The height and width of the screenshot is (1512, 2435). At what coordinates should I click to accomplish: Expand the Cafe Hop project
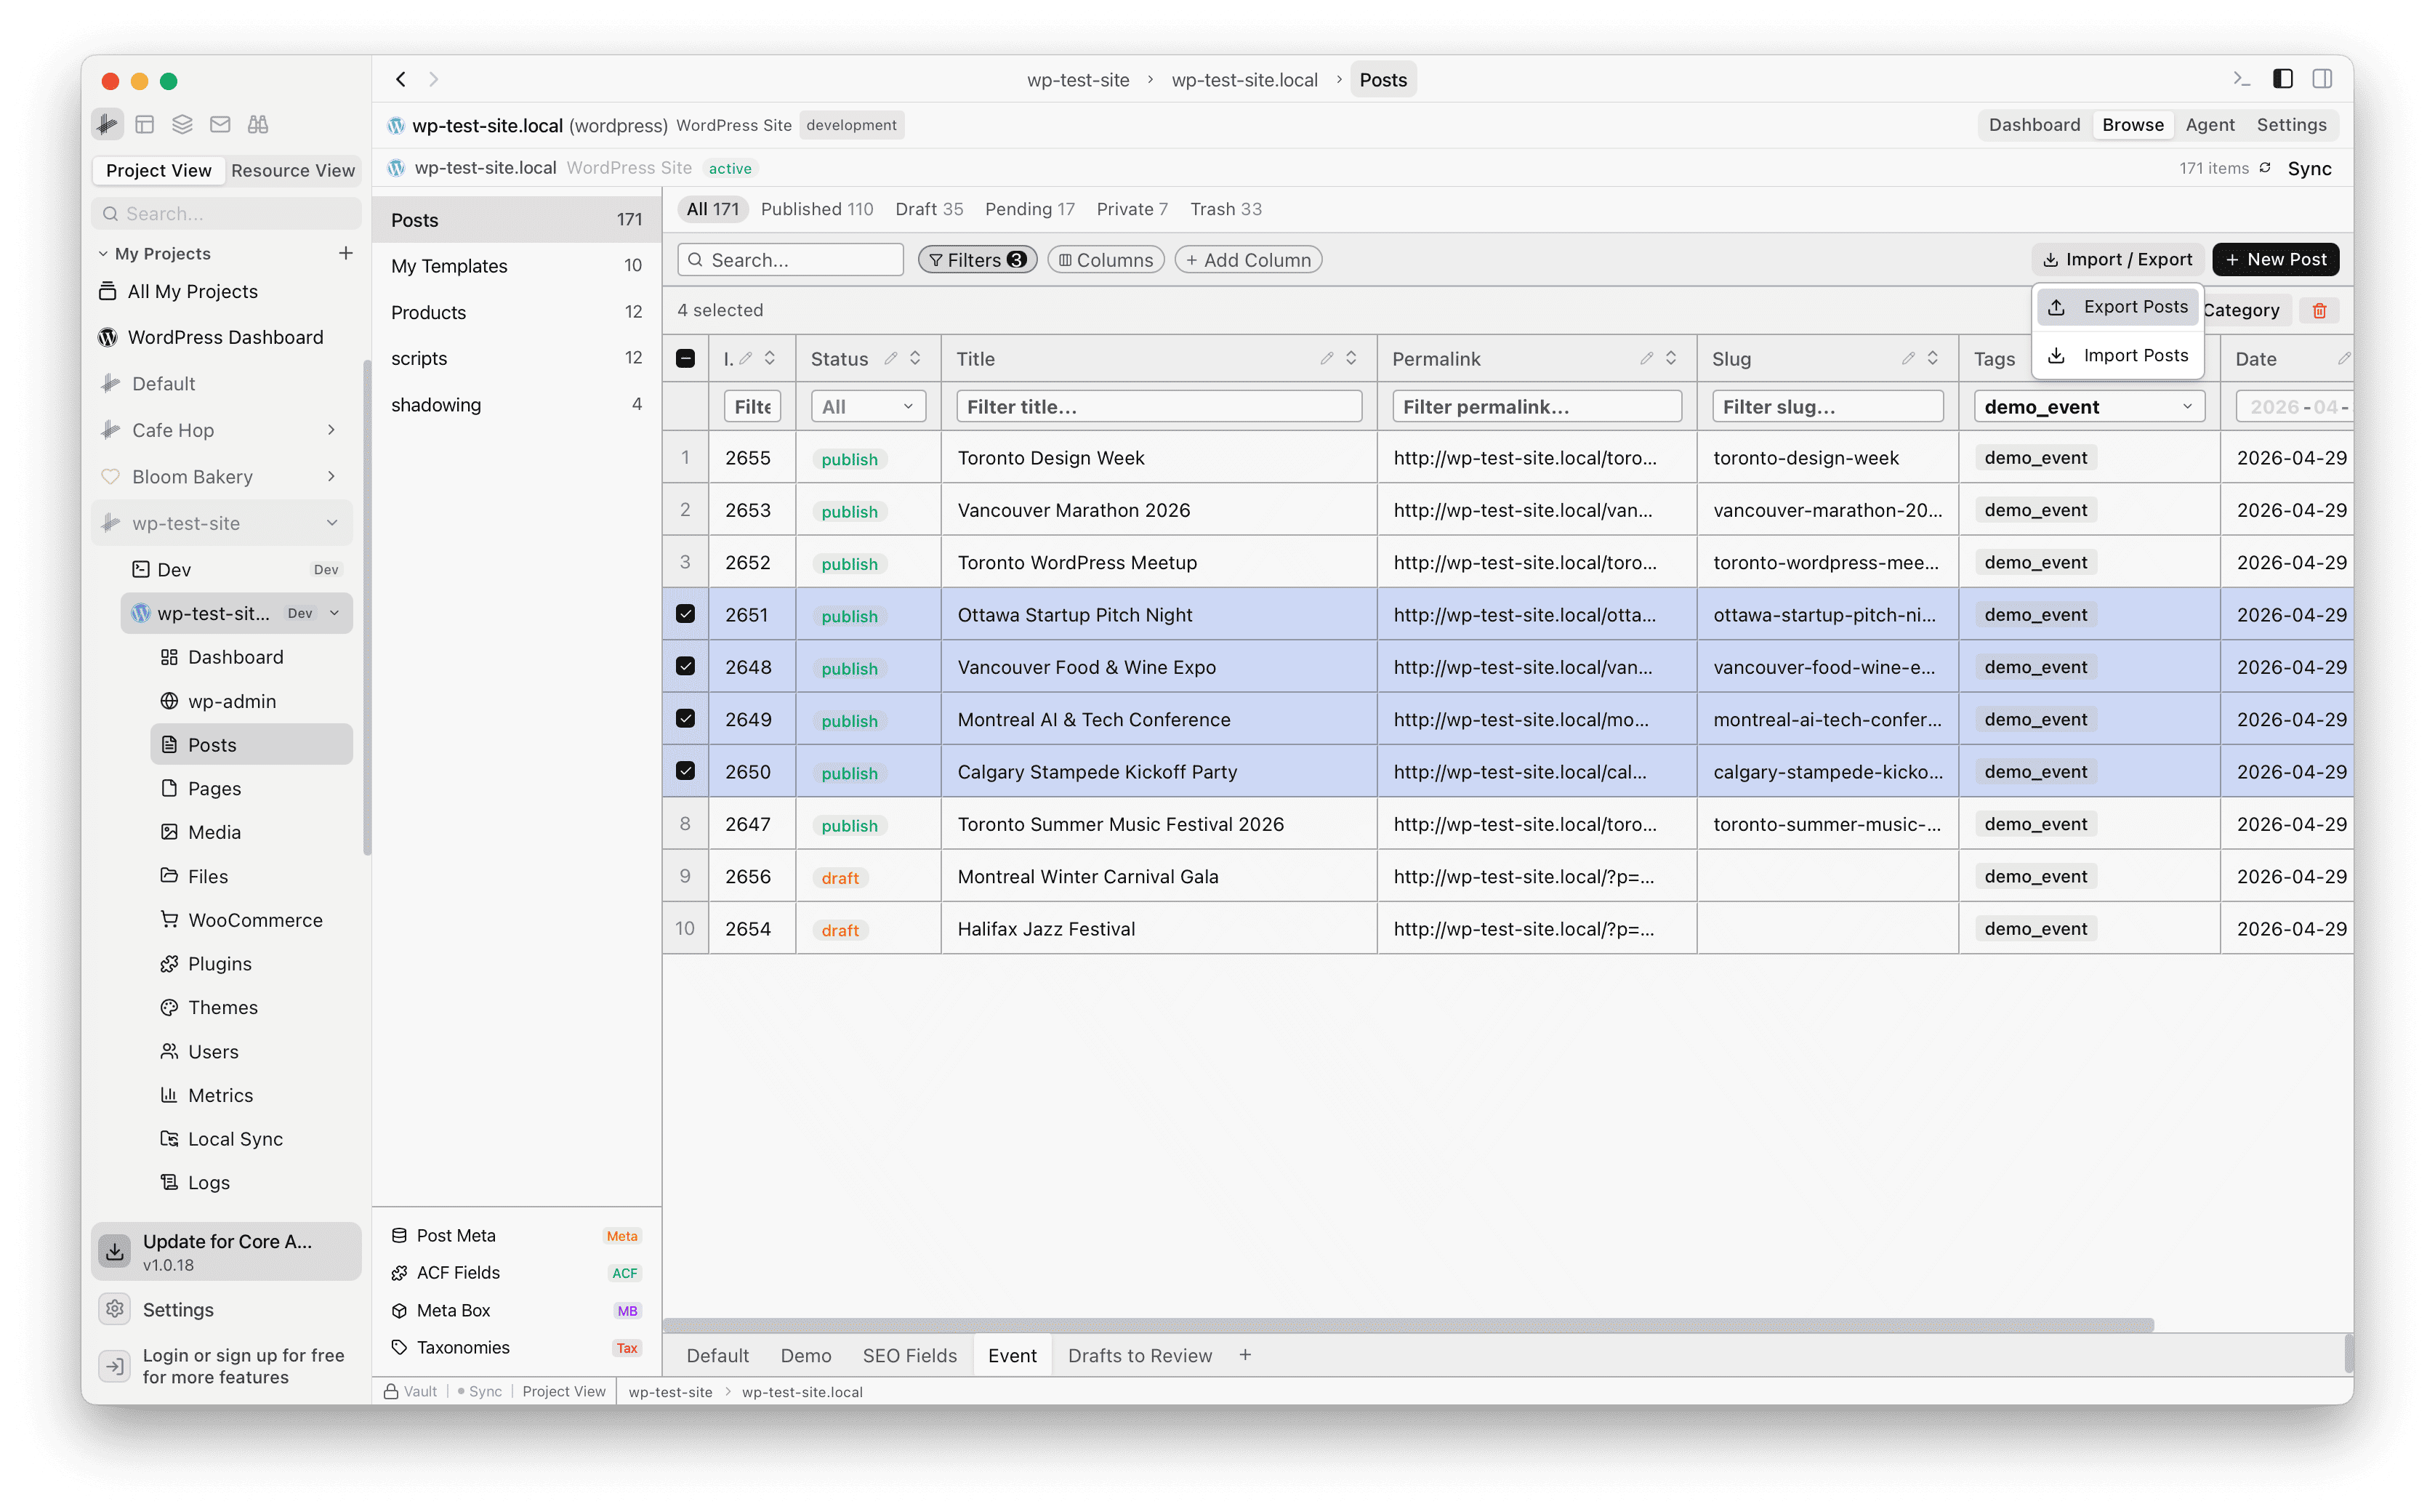[x=331, y=430]
